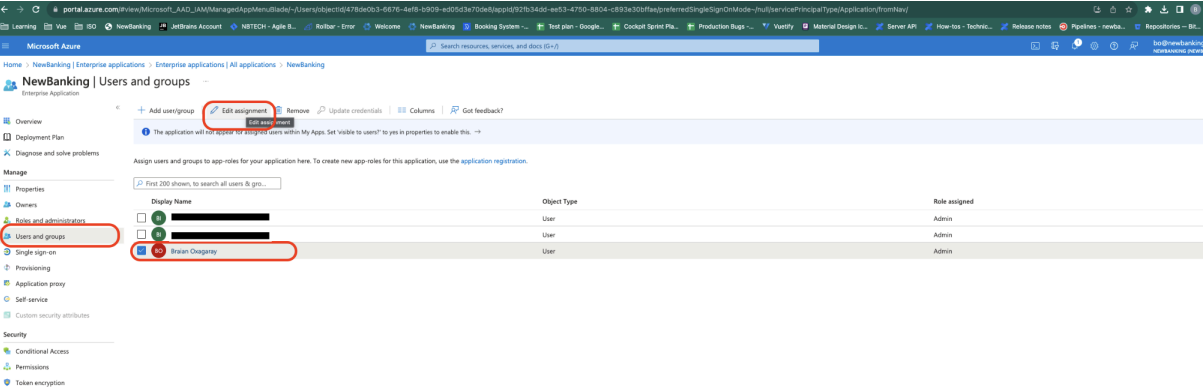Open Conditional Access under Security
1204x390 pixels.
[42, 351]
